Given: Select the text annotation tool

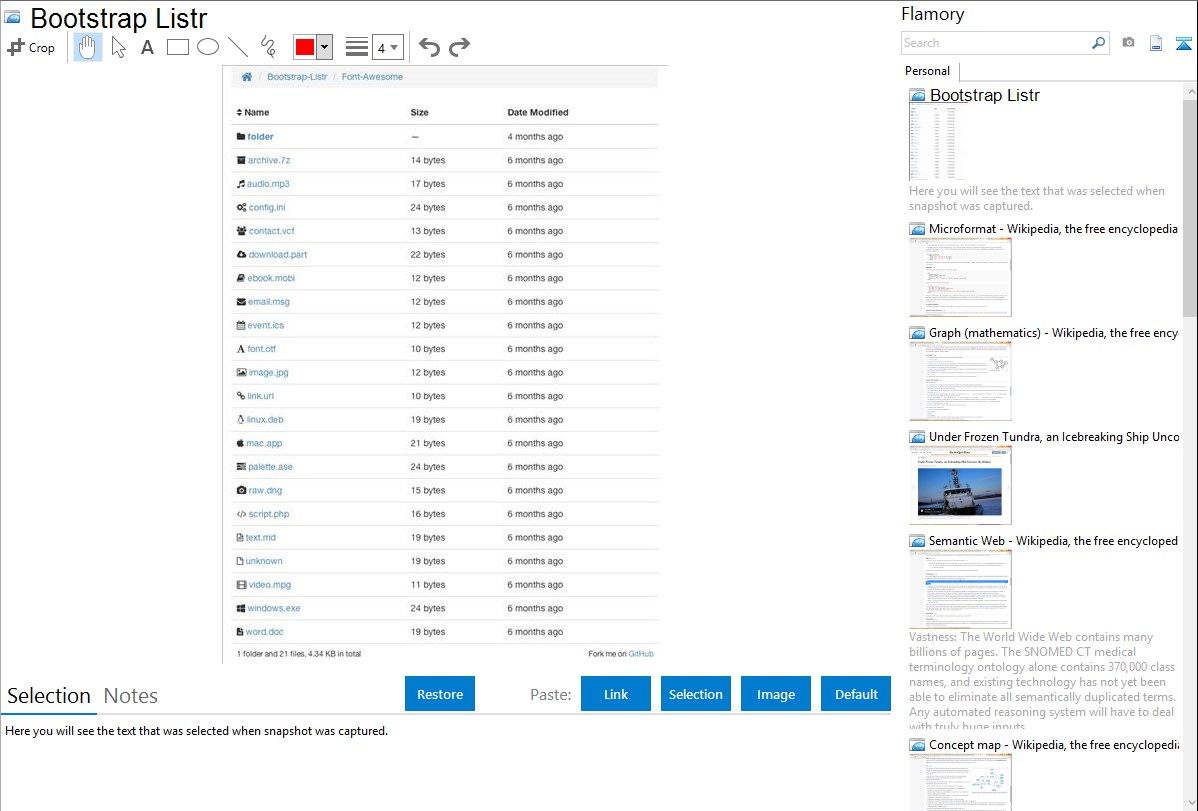Looking at the screenshot, I should pyautogui.click(x=147, y=47).
